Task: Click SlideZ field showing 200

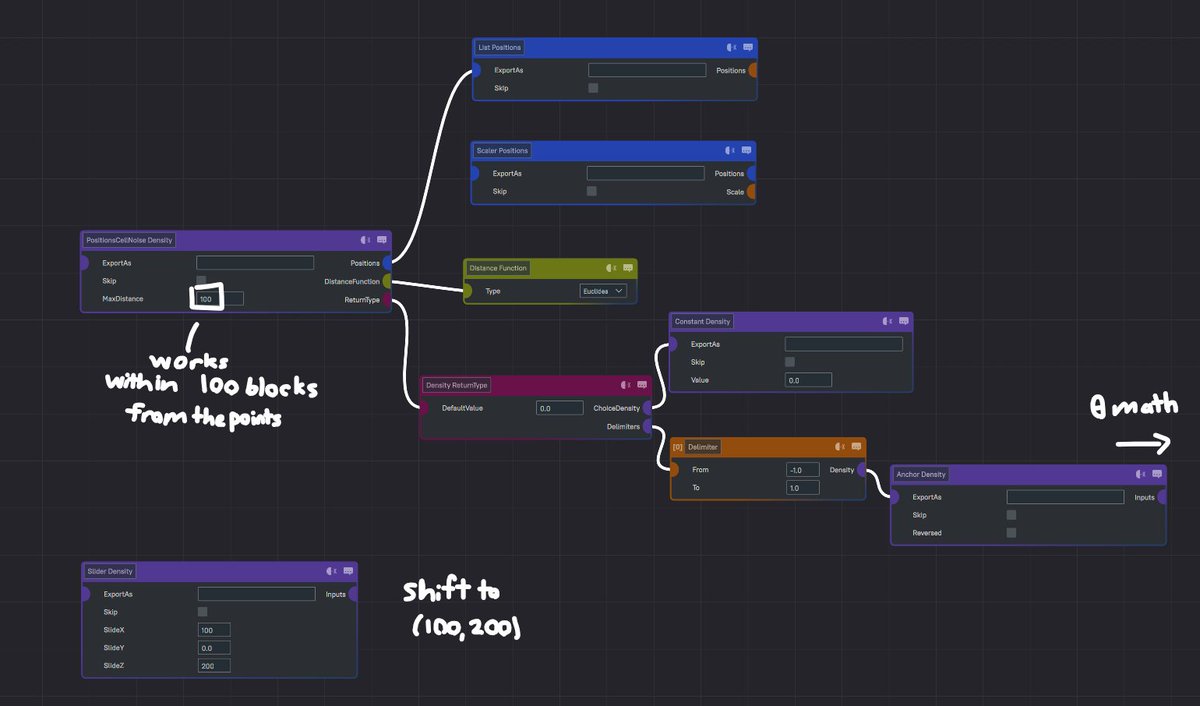Action: (x=214, y=666)
